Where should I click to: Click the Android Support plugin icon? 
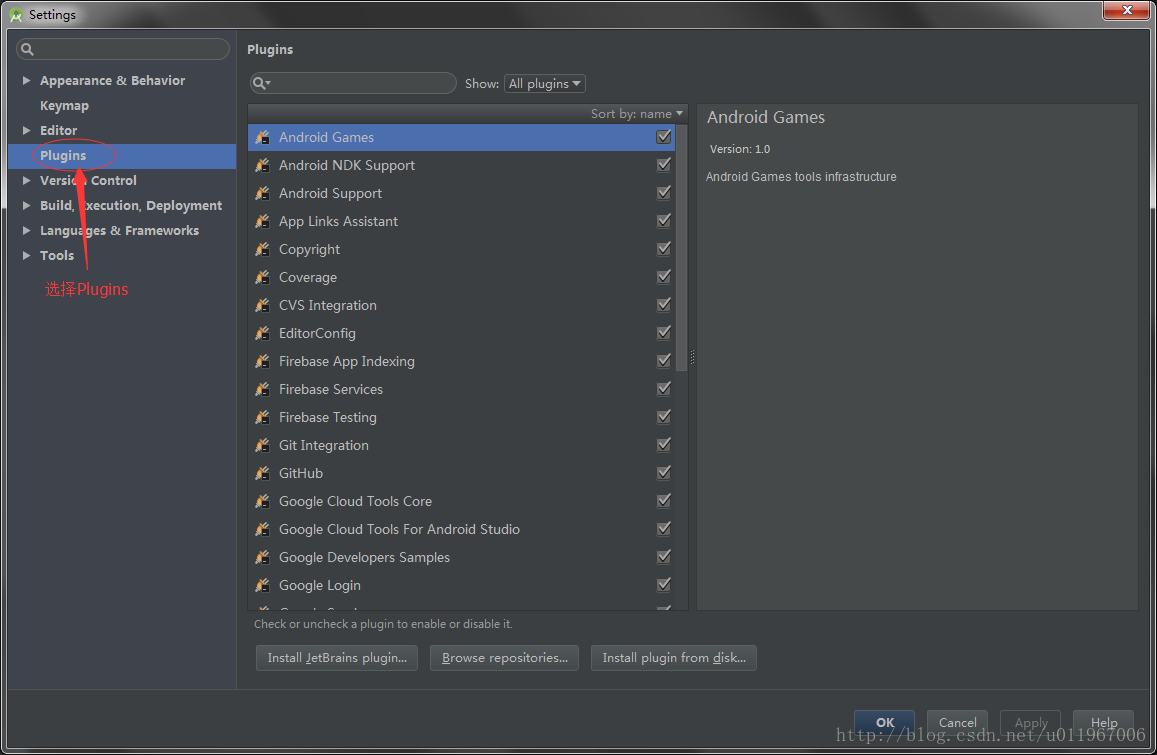pyautogui.click(x=262, y=193)
